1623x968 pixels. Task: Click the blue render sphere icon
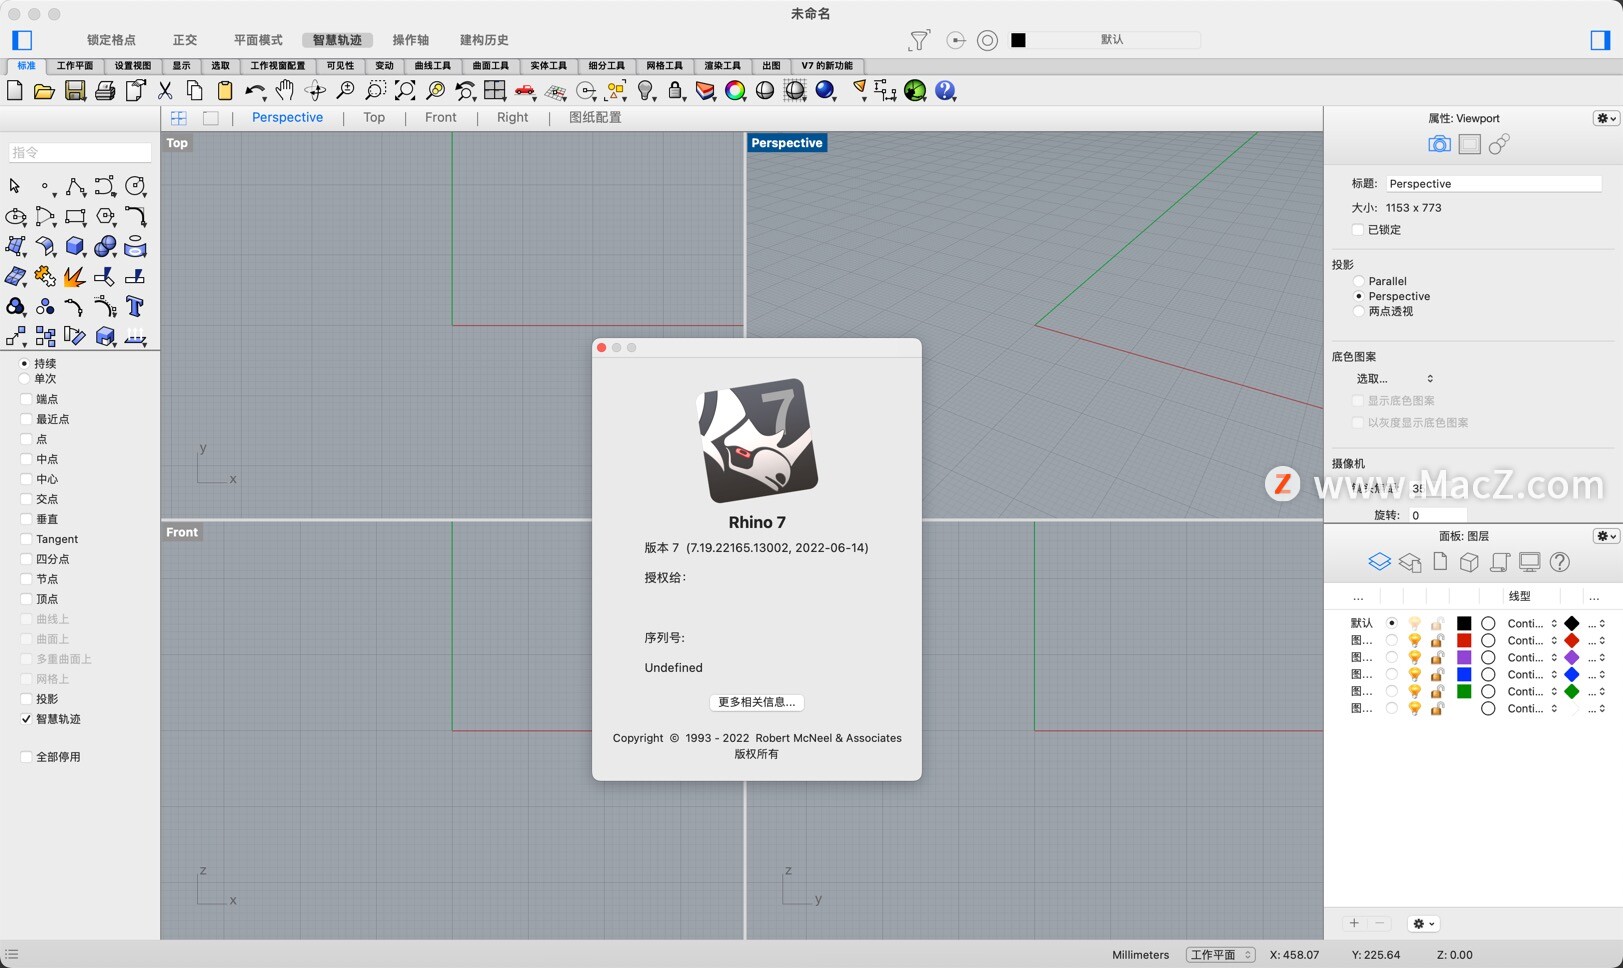tap(825, 91)
